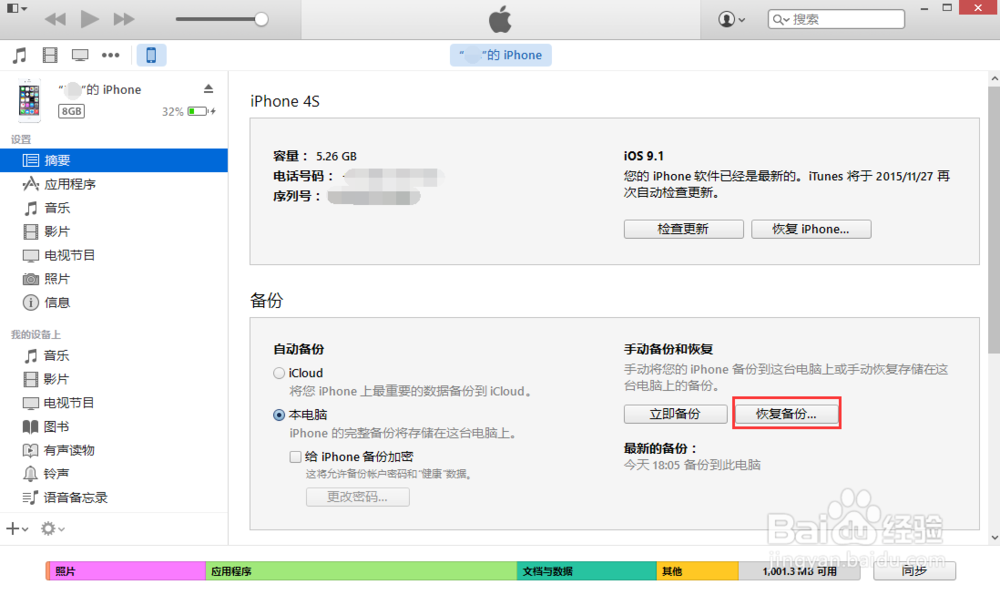This screenshot has height=595, width=1000.
Task: Click the search field 搜索
Action: point(836,19)
